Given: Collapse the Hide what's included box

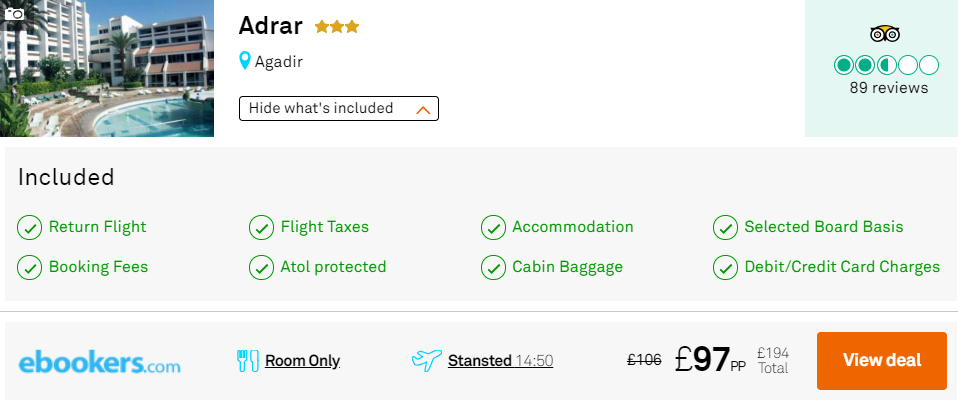Looking at the screenshot, I should pos(338,109).
